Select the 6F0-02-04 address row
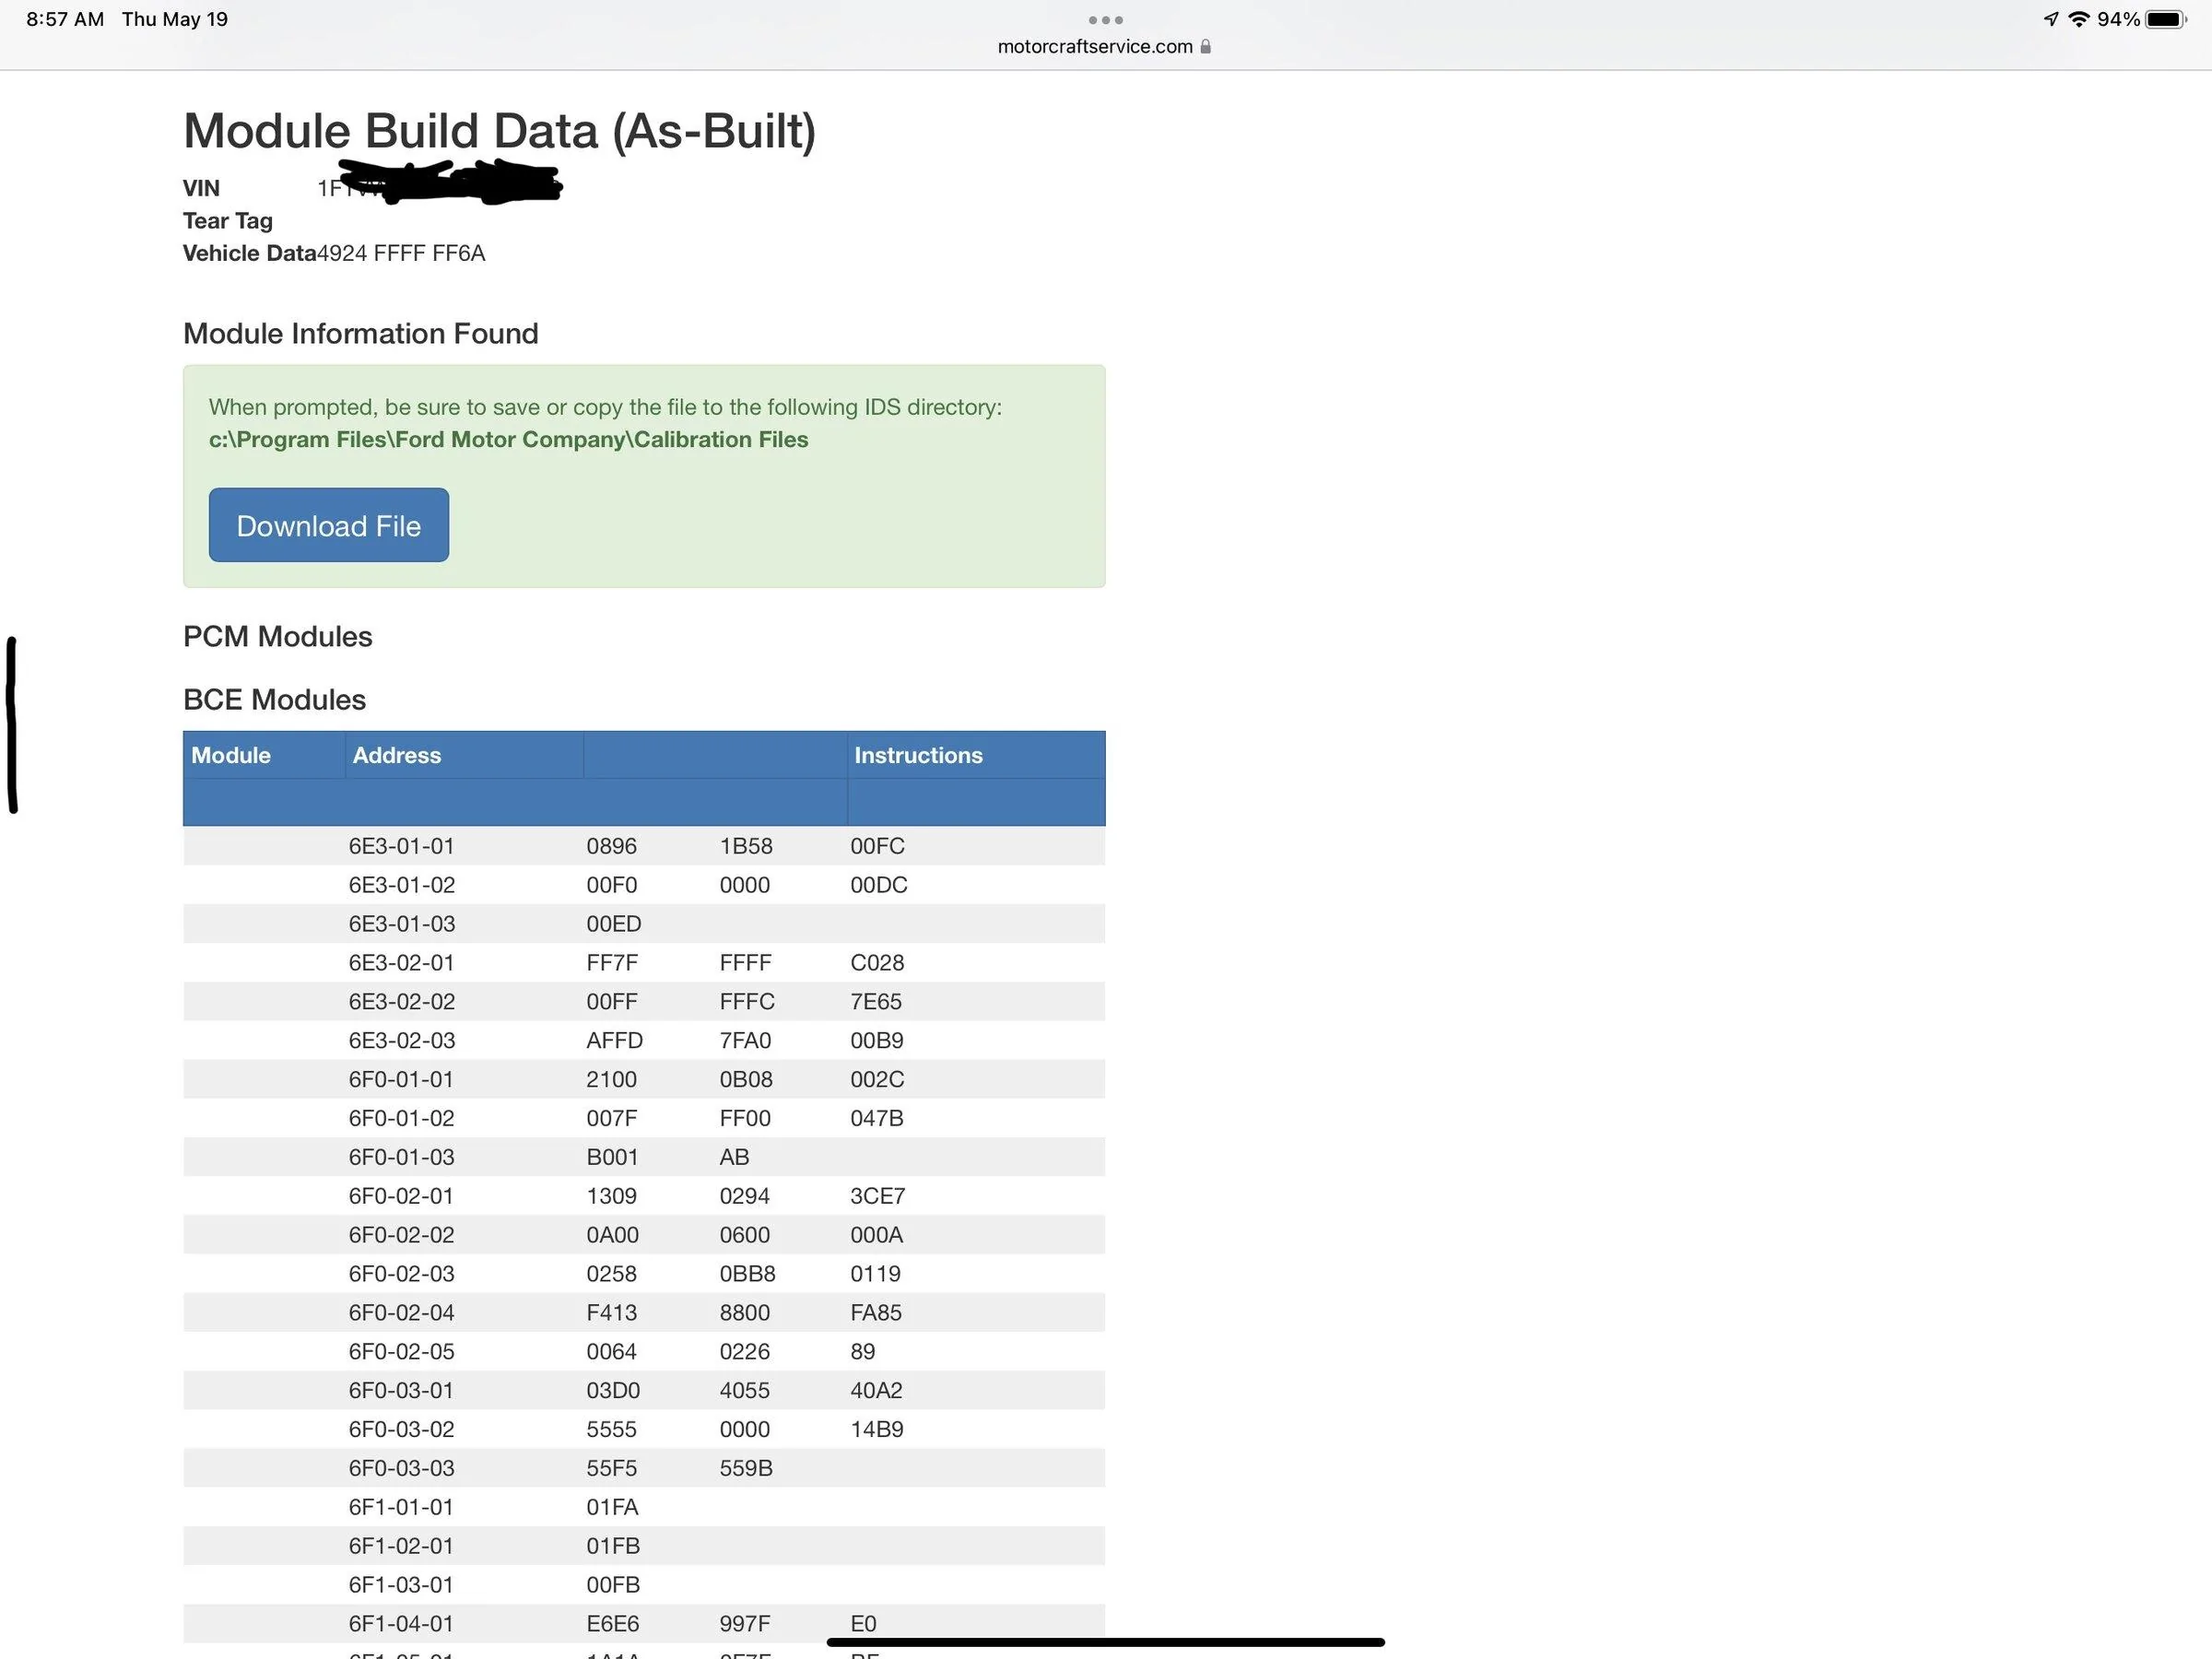 (401, 1312)
